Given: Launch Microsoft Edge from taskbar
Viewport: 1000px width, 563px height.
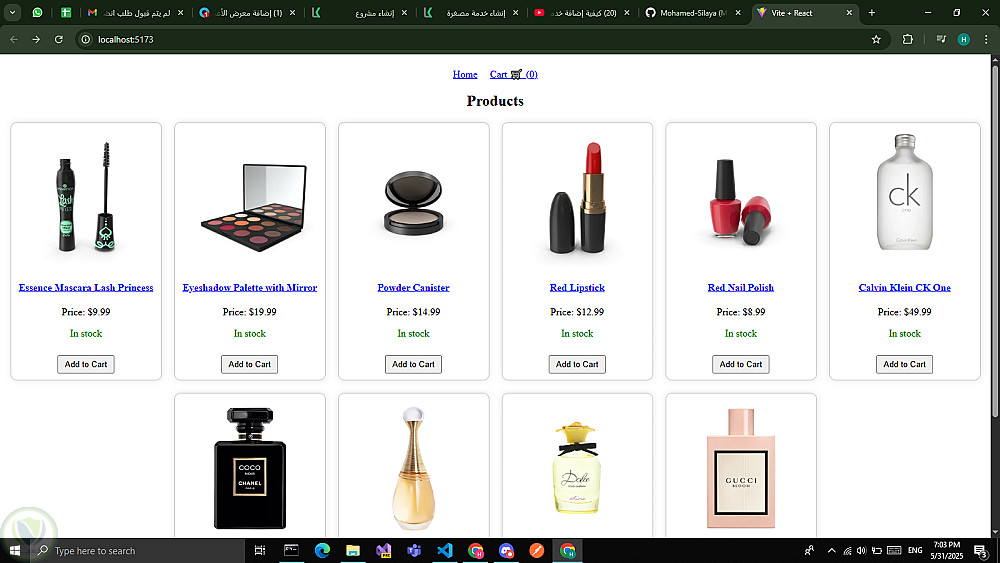Looking at the screenshot, I should click(322, 550).
